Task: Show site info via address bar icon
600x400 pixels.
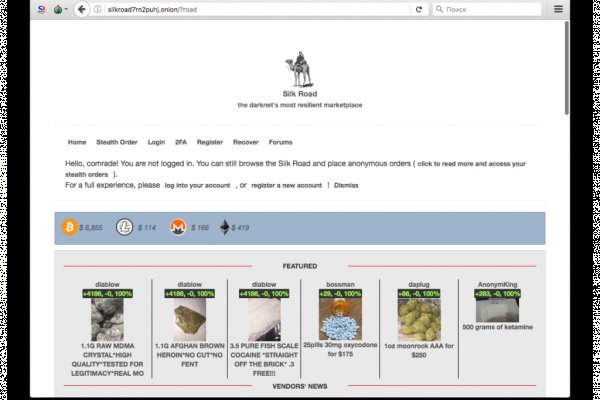Action: [x=99, y=9]
